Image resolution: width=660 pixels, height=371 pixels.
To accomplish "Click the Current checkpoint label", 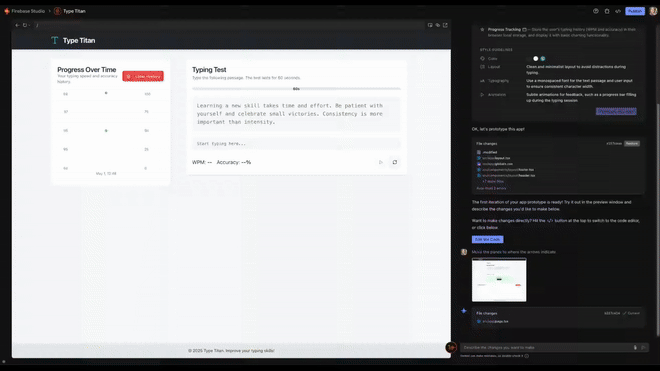I will pyautogui.click(x=631, y=313).
